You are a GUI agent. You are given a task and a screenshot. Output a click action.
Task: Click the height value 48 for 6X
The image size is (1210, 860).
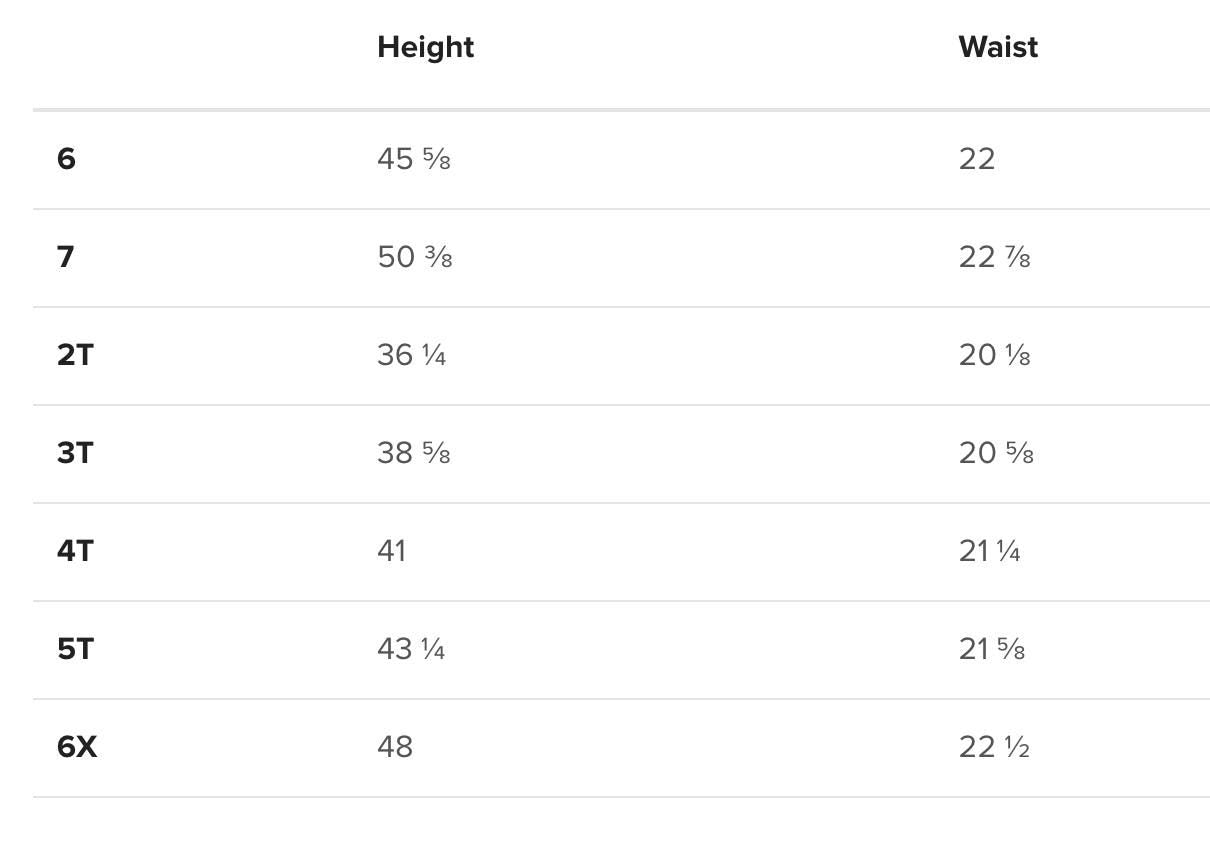[394, 747]
